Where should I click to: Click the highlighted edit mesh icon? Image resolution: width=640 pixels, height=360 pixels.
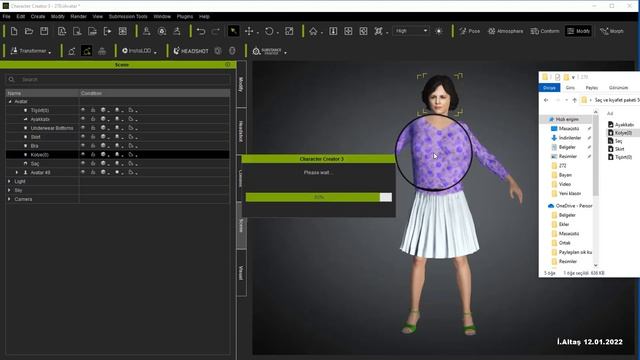pyautogui.click(x=87, y=51)
